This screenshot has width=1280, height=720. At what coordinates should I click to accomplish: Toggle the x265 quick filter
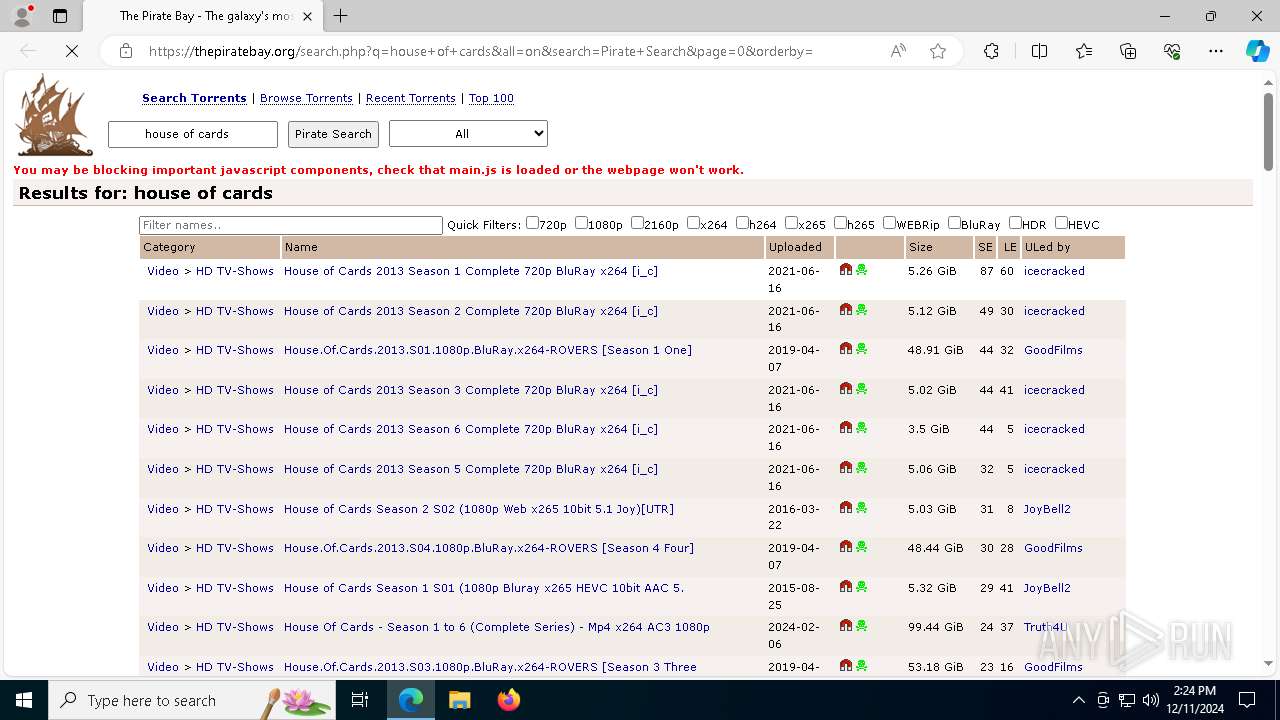[x=791, y=223]
